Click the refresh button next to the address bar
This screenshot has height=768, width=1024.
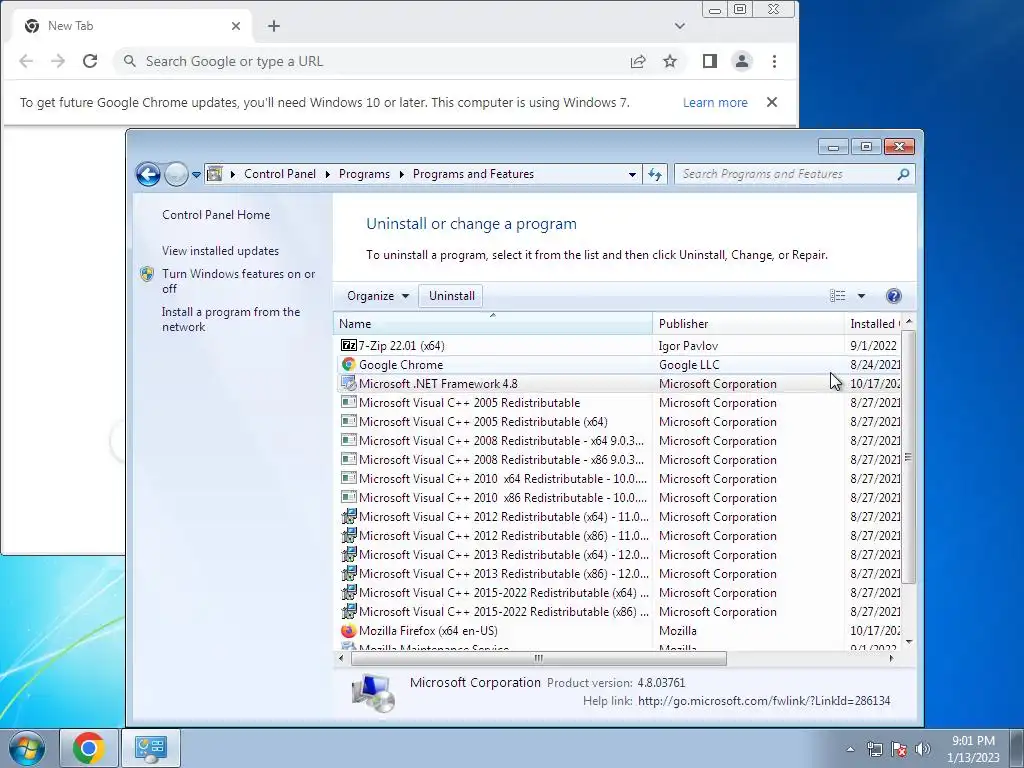[655, 174]
